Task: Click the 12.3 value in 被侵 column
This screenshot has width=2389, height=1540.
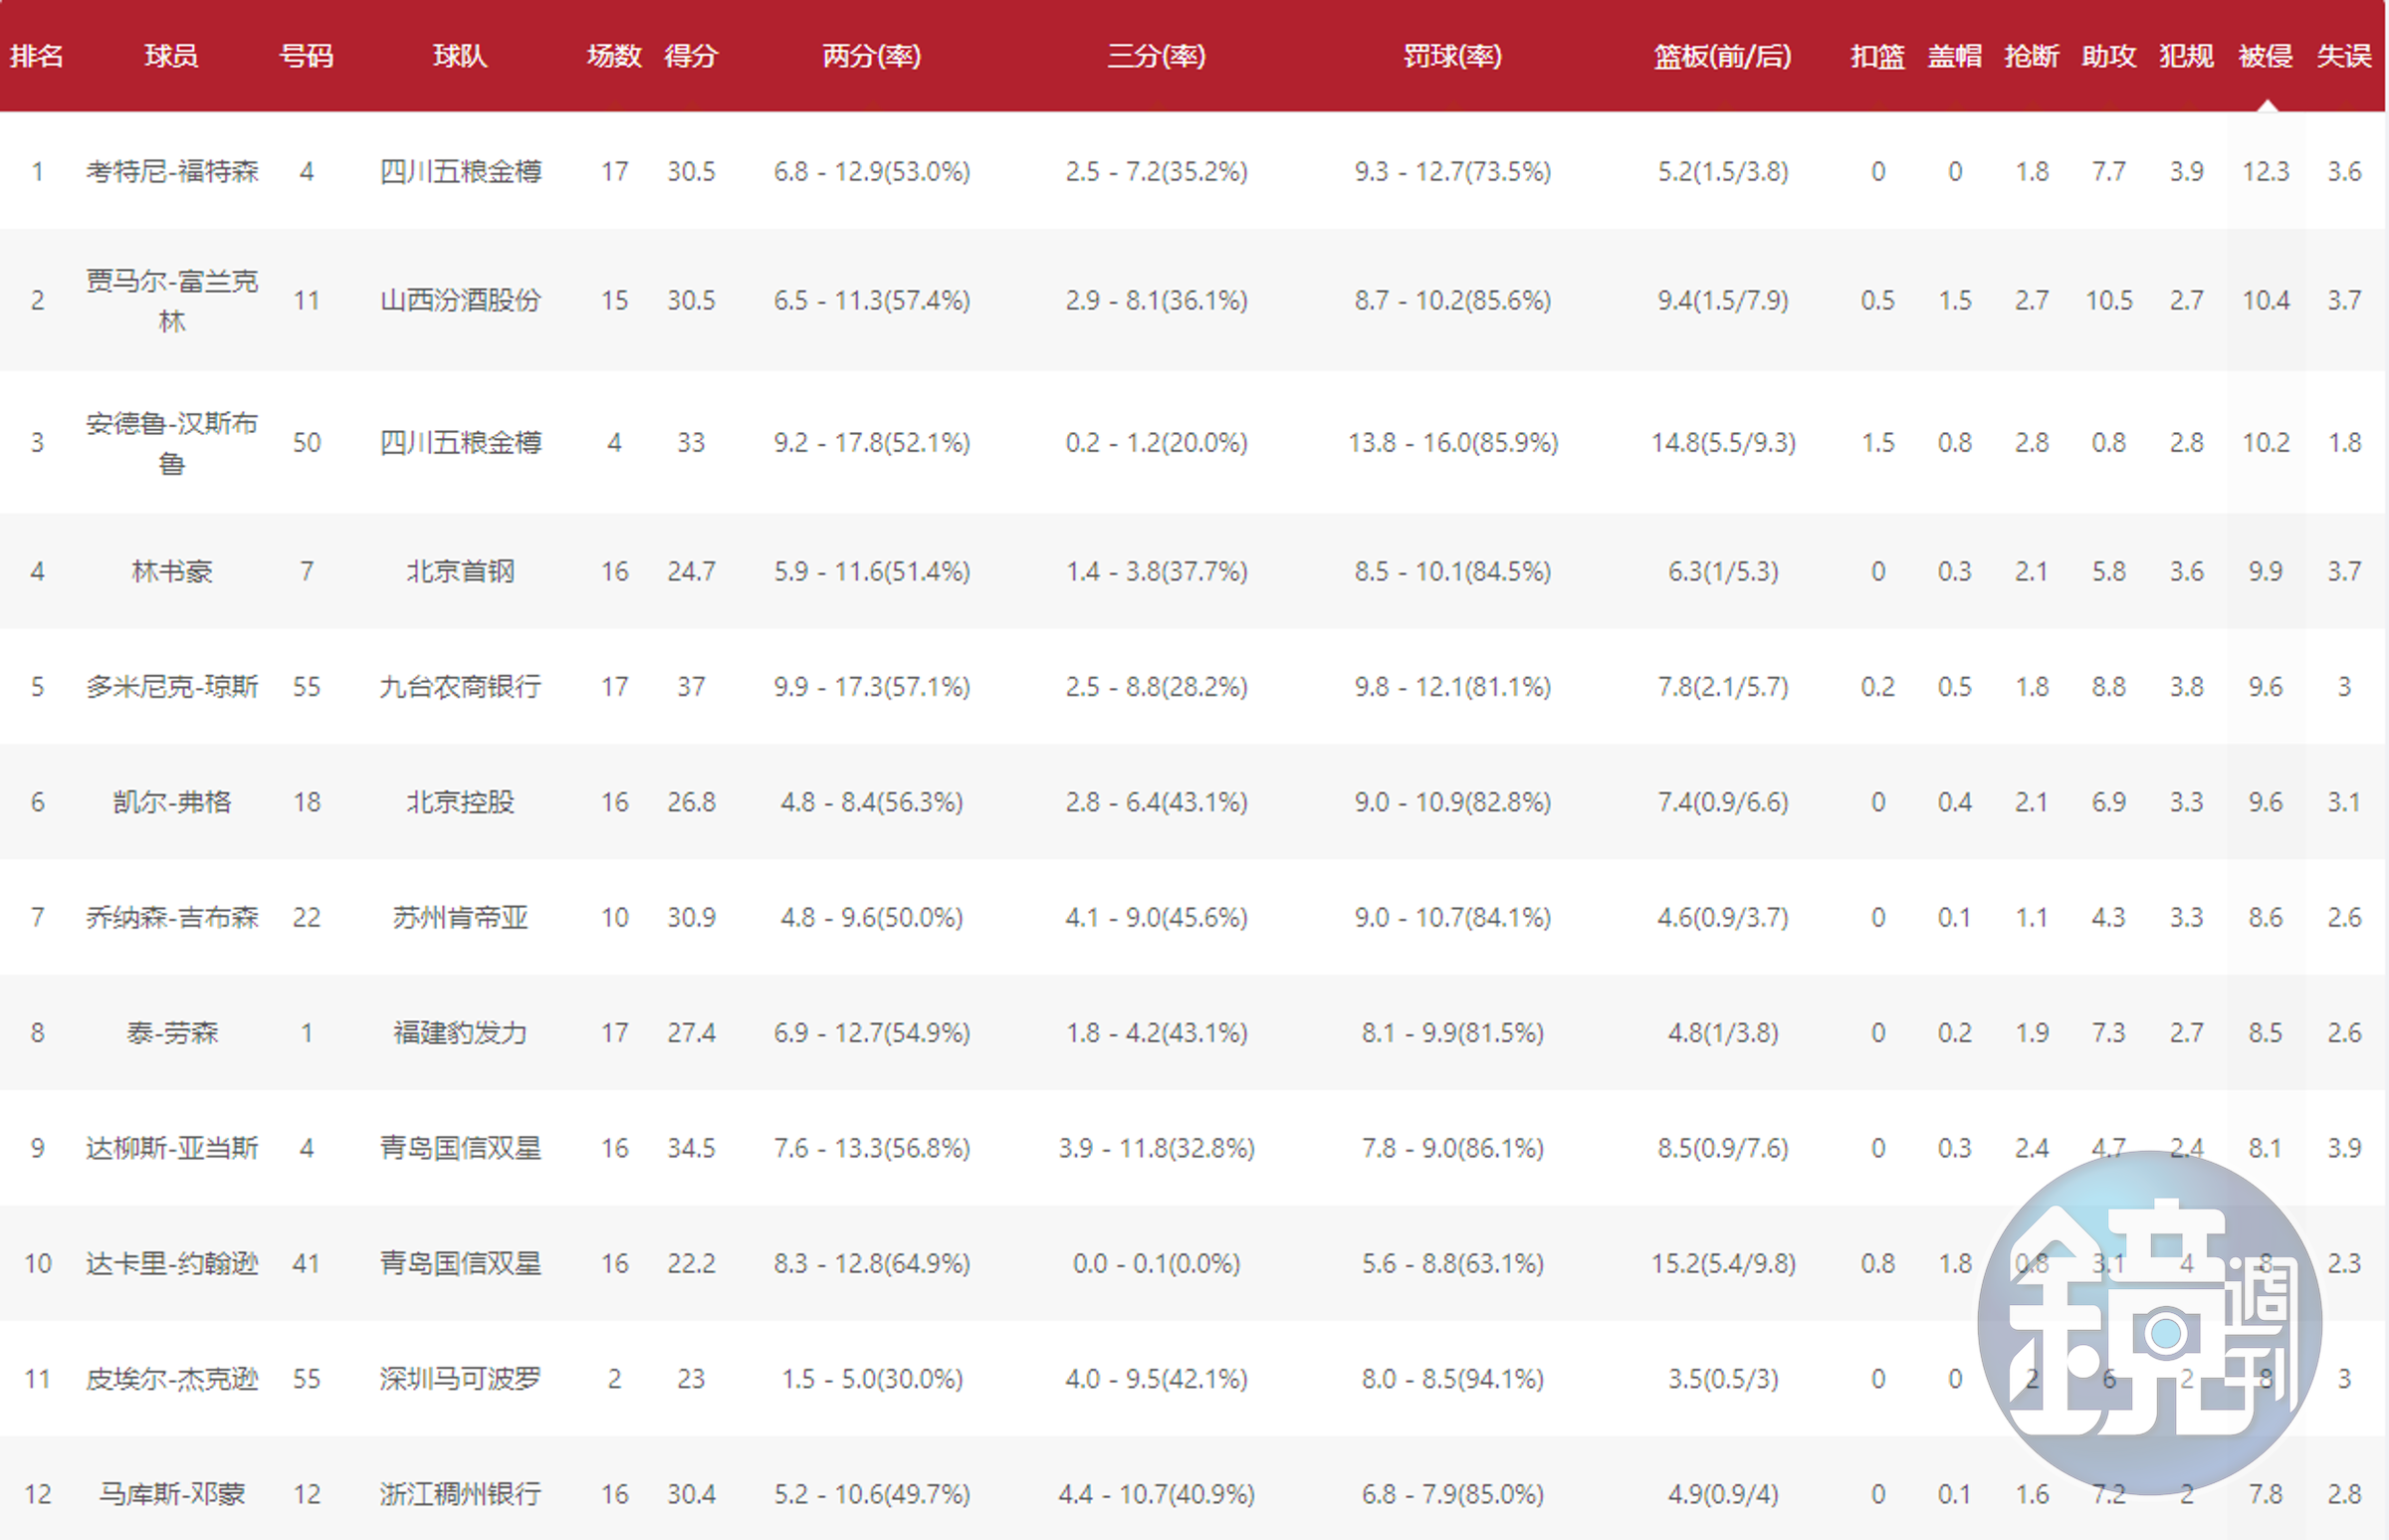Action: pos(2265,171)
